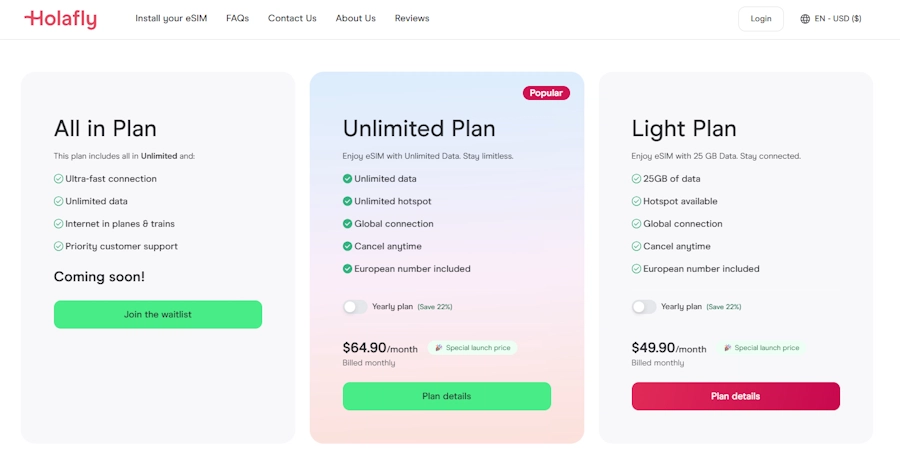Click the Popular badge on Unlimited Plan
Image resolution: width=900 pixels, height=465 pixels.
coord(546,93)
